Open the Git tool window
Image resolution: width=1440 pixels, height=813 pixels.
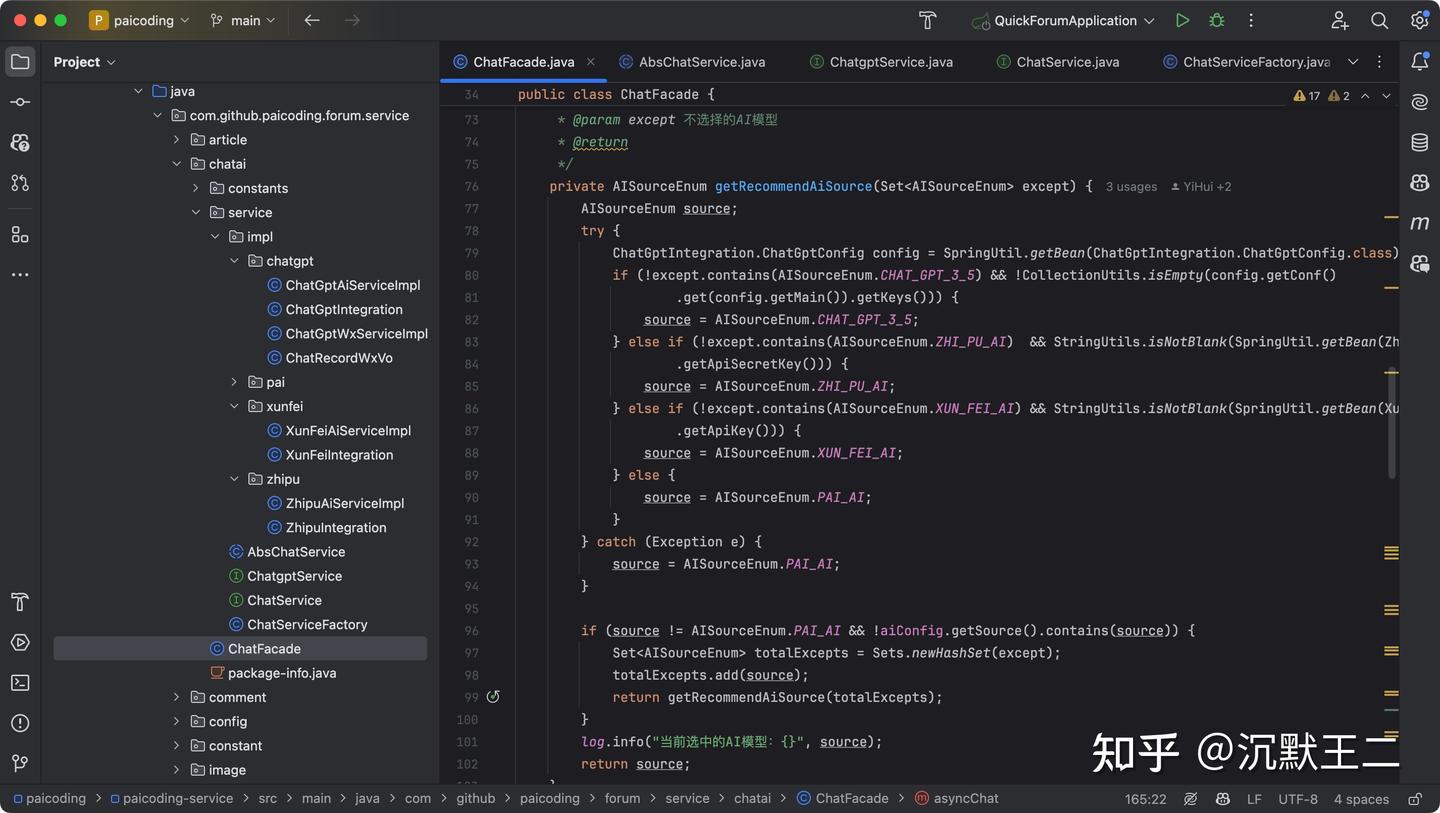pyautogui.click(x=20, y=763)
